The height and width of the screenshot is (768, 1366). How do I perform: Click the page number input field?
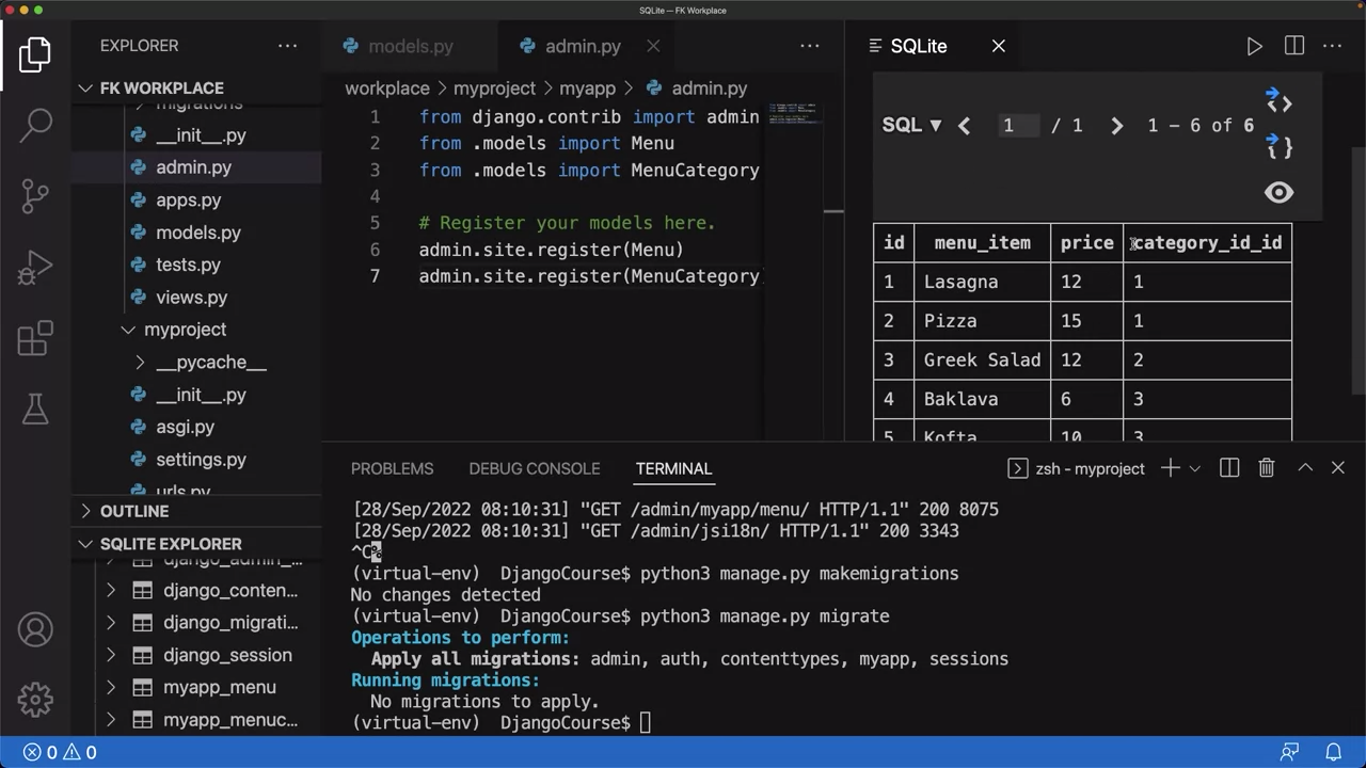[x=1018, y=126]
